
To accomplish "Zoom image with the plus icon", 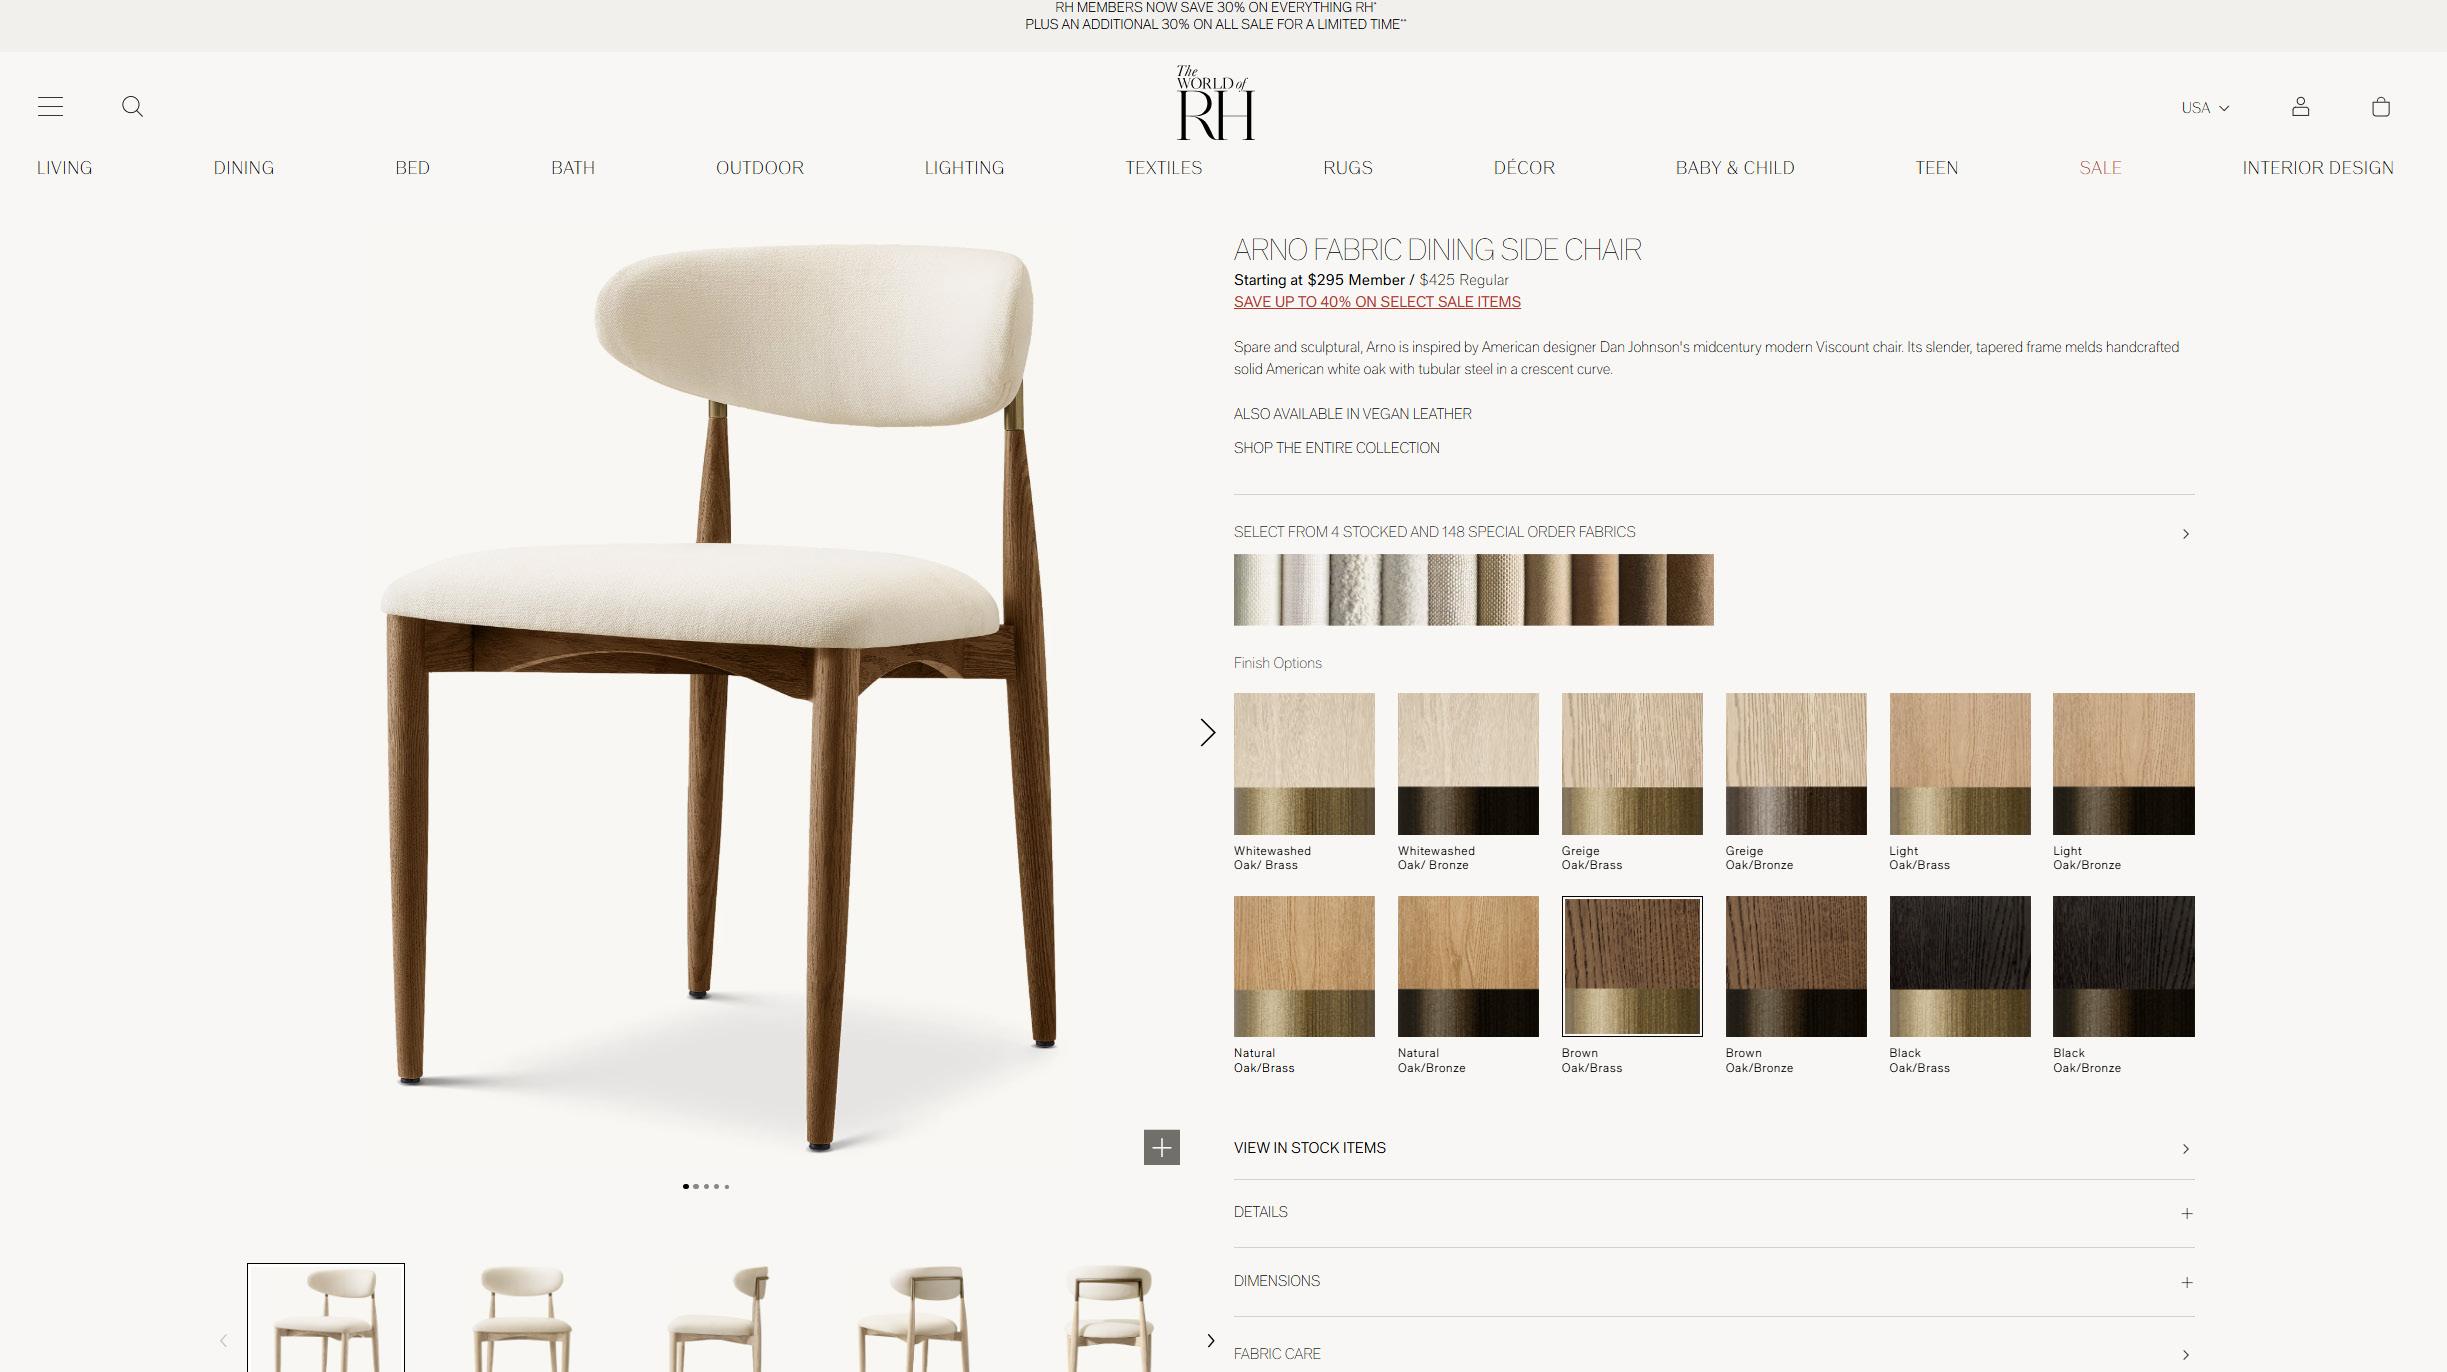I will click(x=1161, y=1147).
